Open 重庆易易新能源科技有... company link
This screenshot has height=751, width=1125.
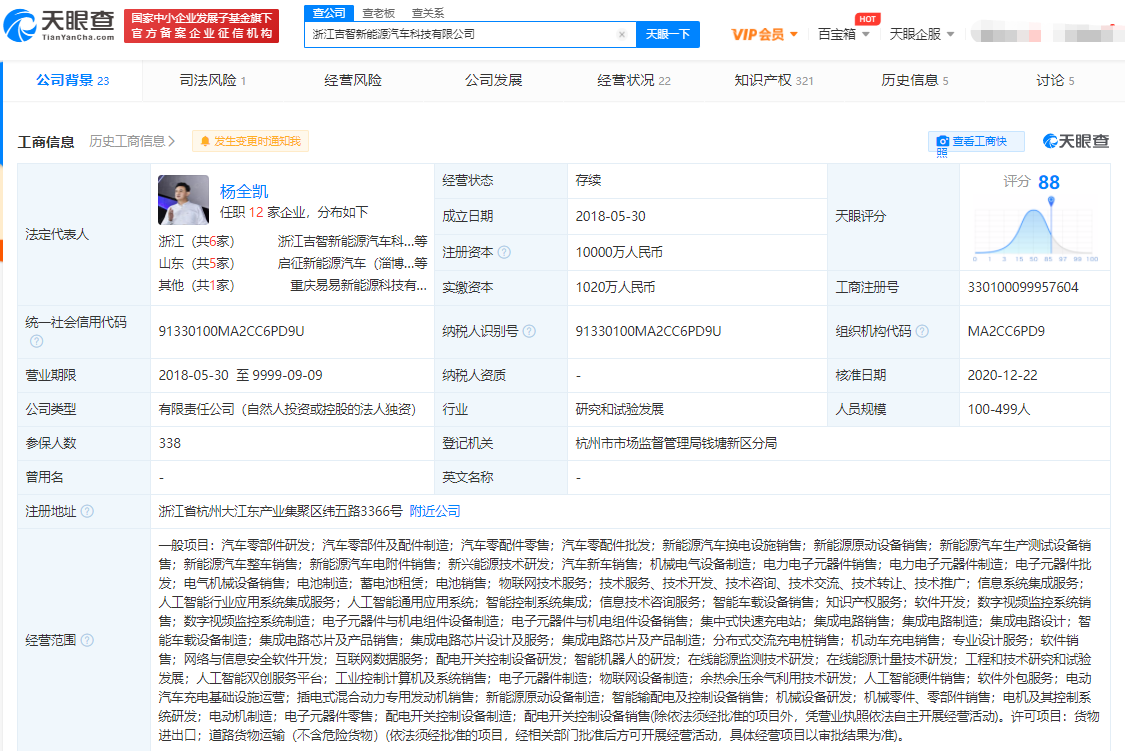(x=359, y=285)
